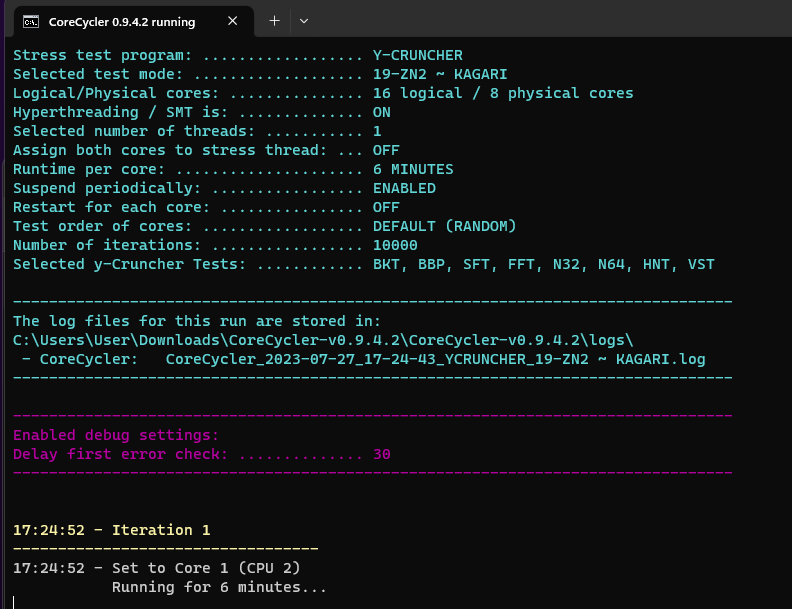This screenshot has height=609, width=792.
Task: Click the 'DEFAULT (RANDOM)' test order value
Action: pyautogui.click(x=444, y=226)
